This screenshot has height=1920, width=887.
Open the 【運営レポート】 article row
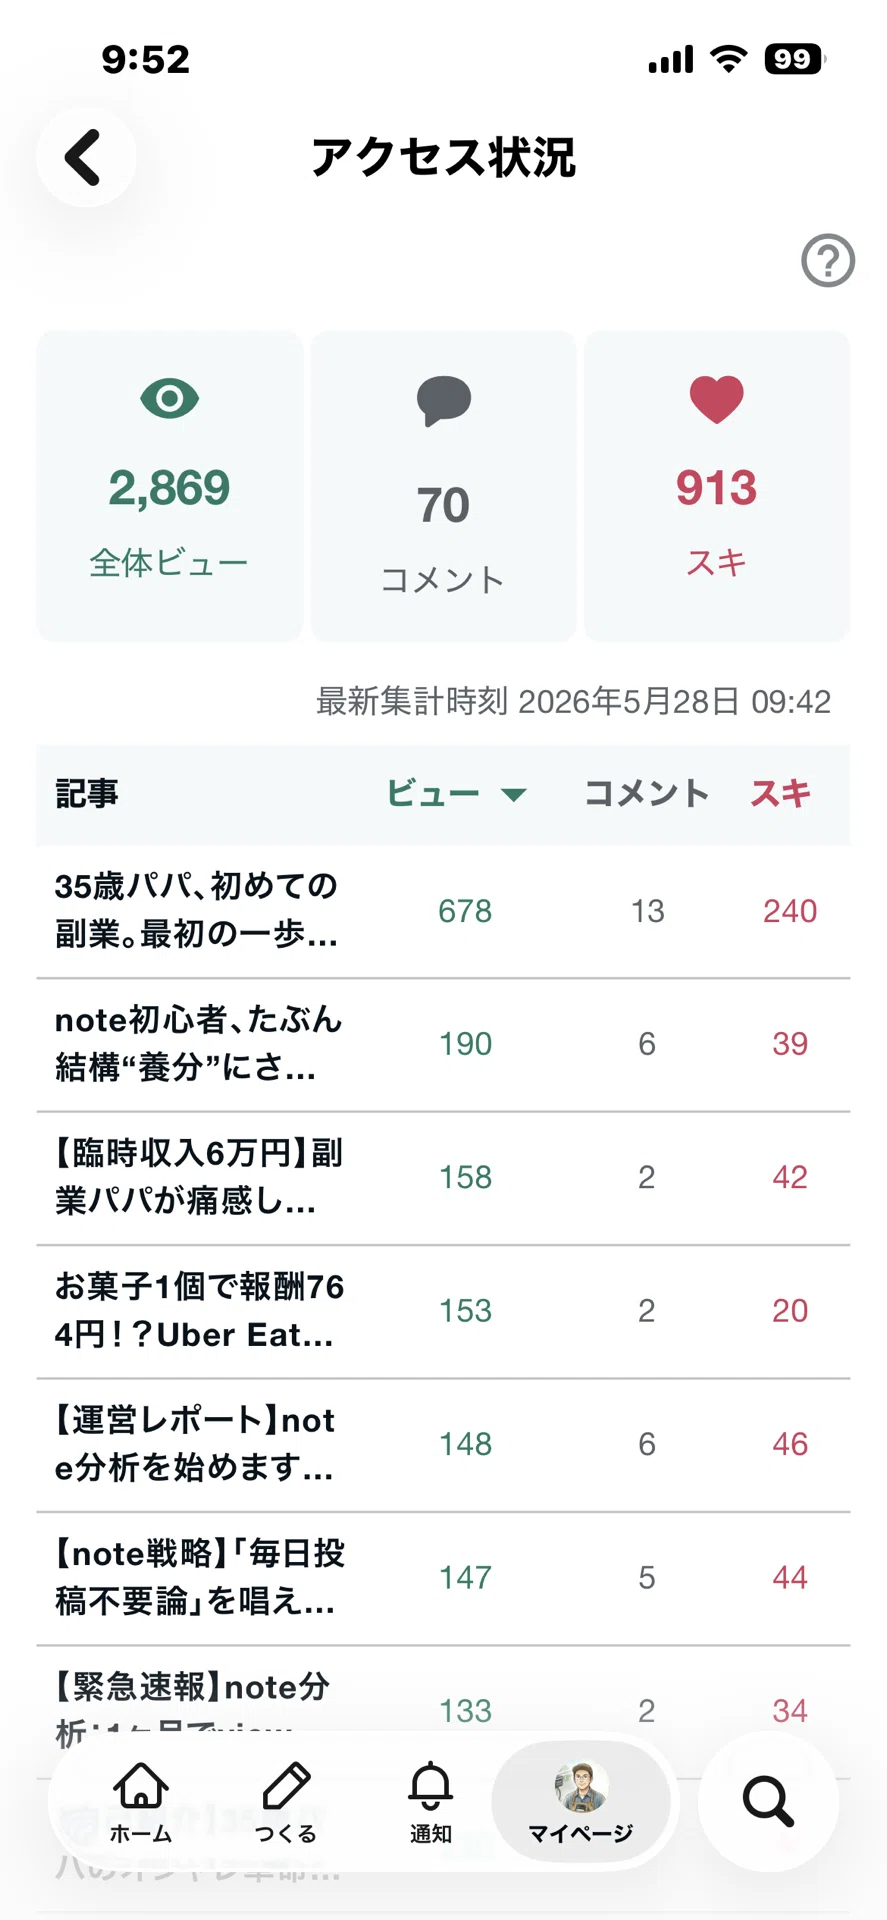tap(443, 1445)
